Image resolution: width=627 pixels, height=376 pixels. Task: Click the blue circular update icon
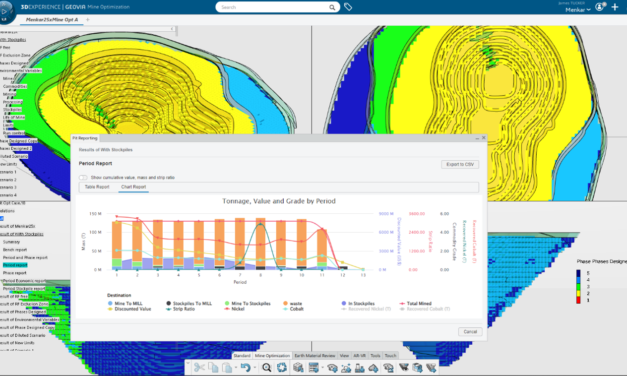282,367
